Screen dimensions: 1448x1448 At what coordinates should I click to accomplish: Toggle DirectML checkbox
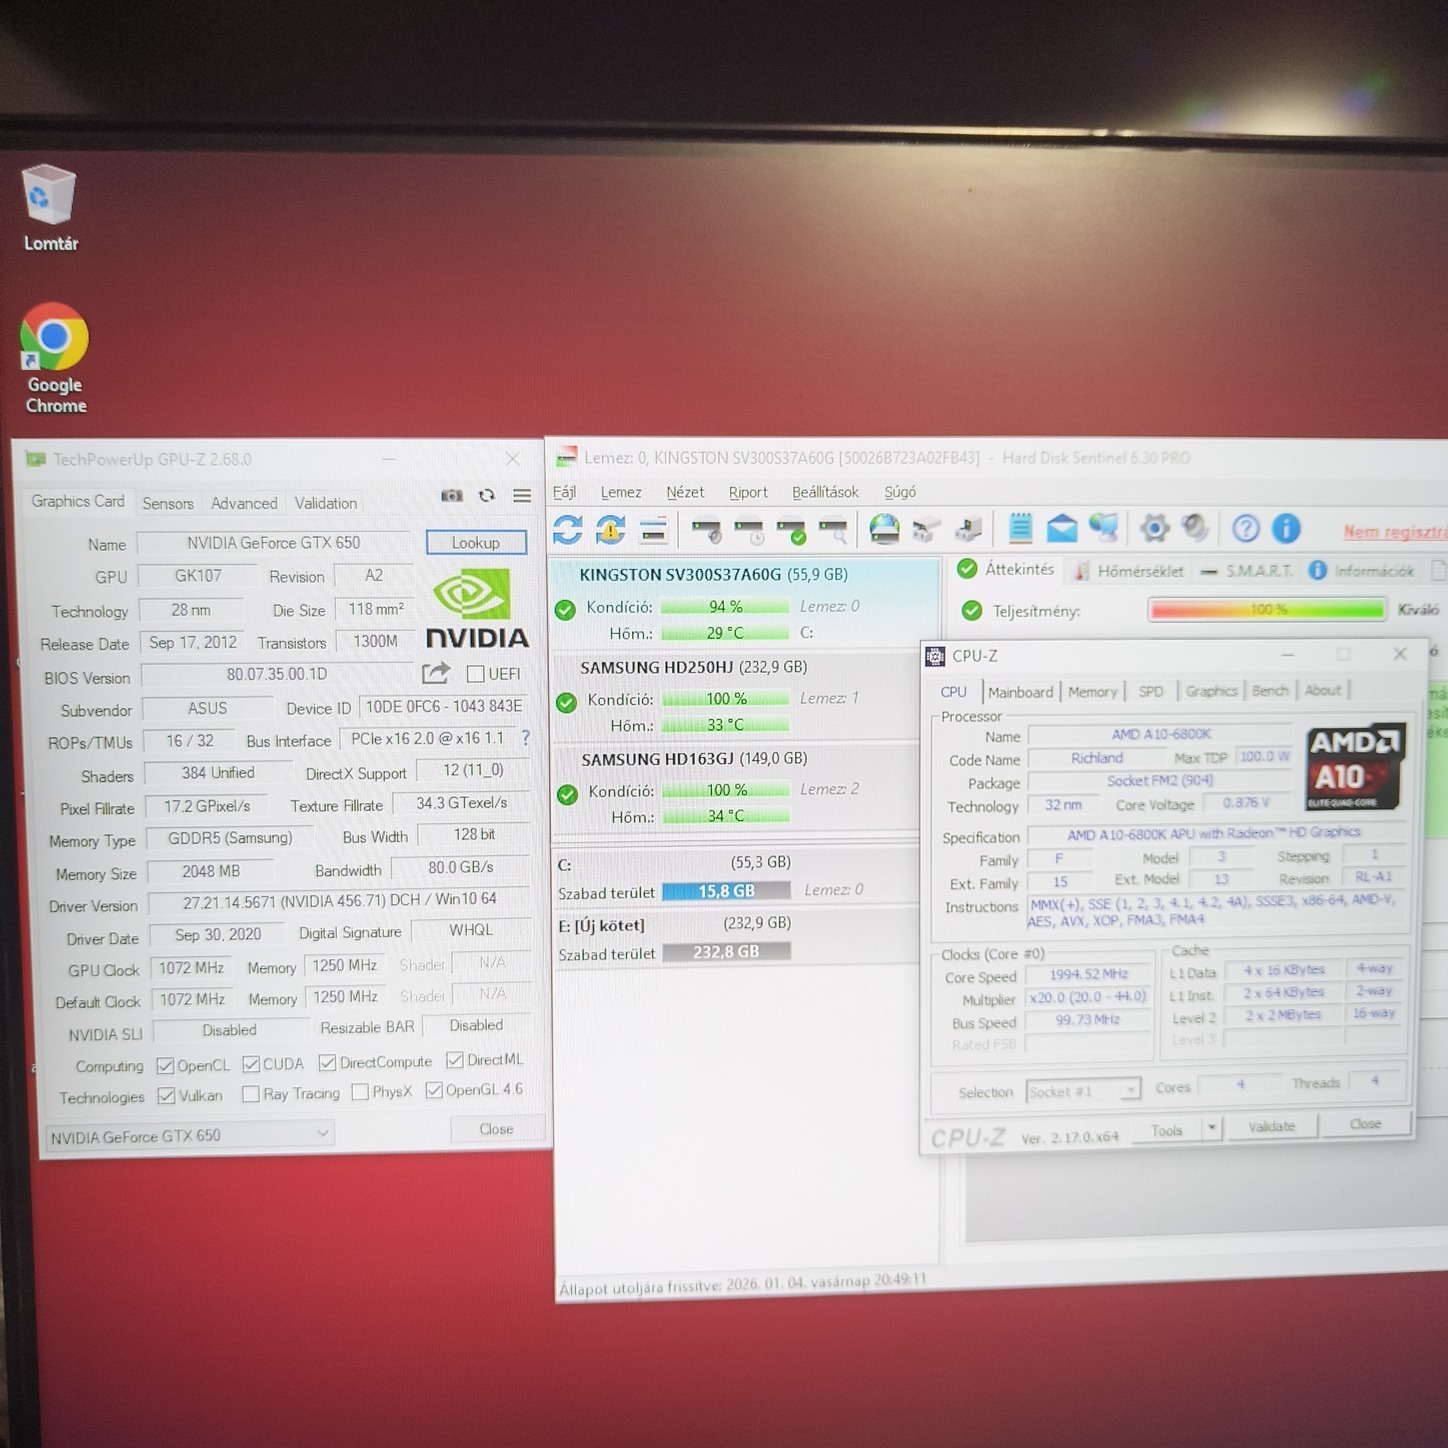coord(455,1059)
